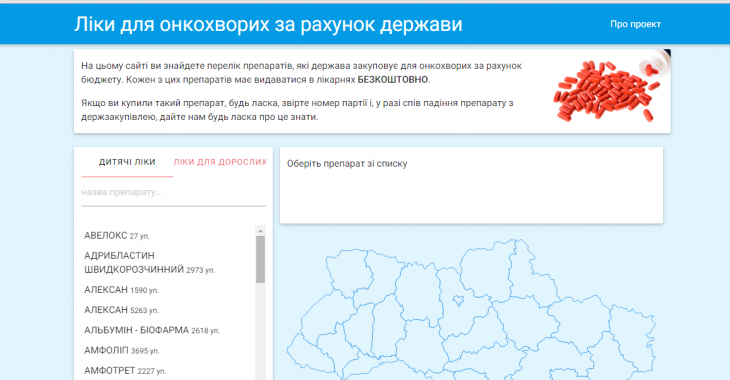The width and height of the screenshot is (730, 380).
Task: Select АВЕЛОКС 27 уп. from the list
Action: click(117, 236)
